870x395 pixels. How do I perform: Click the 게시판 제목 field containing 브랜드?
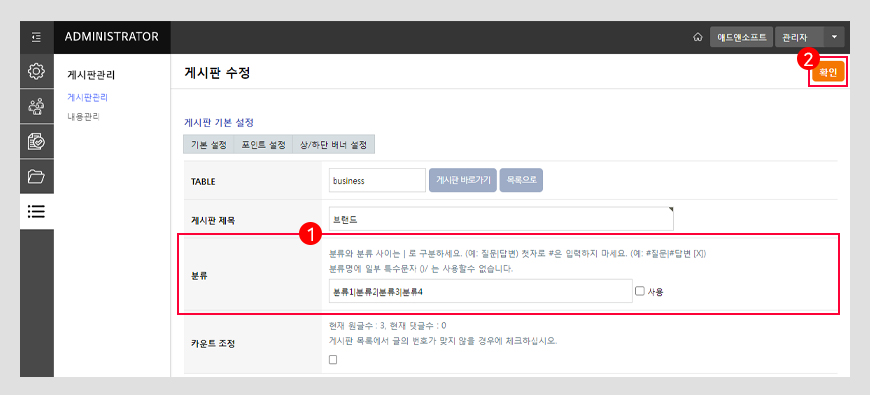(501, 219)
